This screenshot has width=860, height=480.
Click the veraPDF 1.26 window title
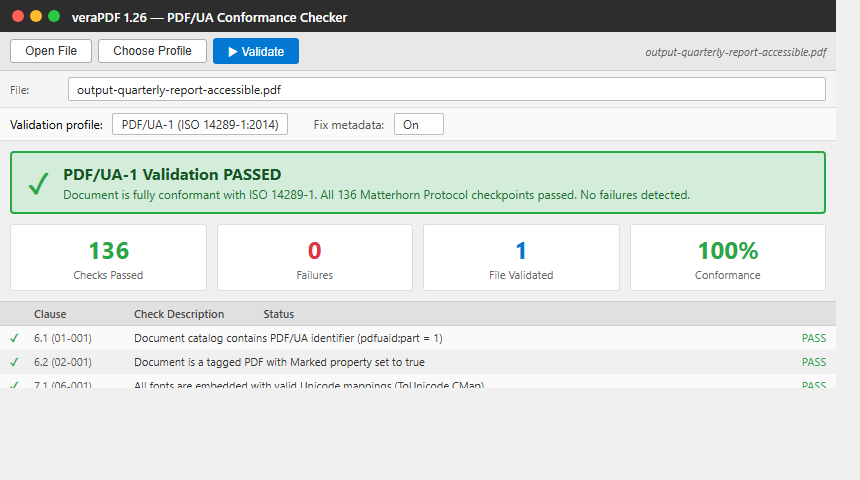(209, 18)
